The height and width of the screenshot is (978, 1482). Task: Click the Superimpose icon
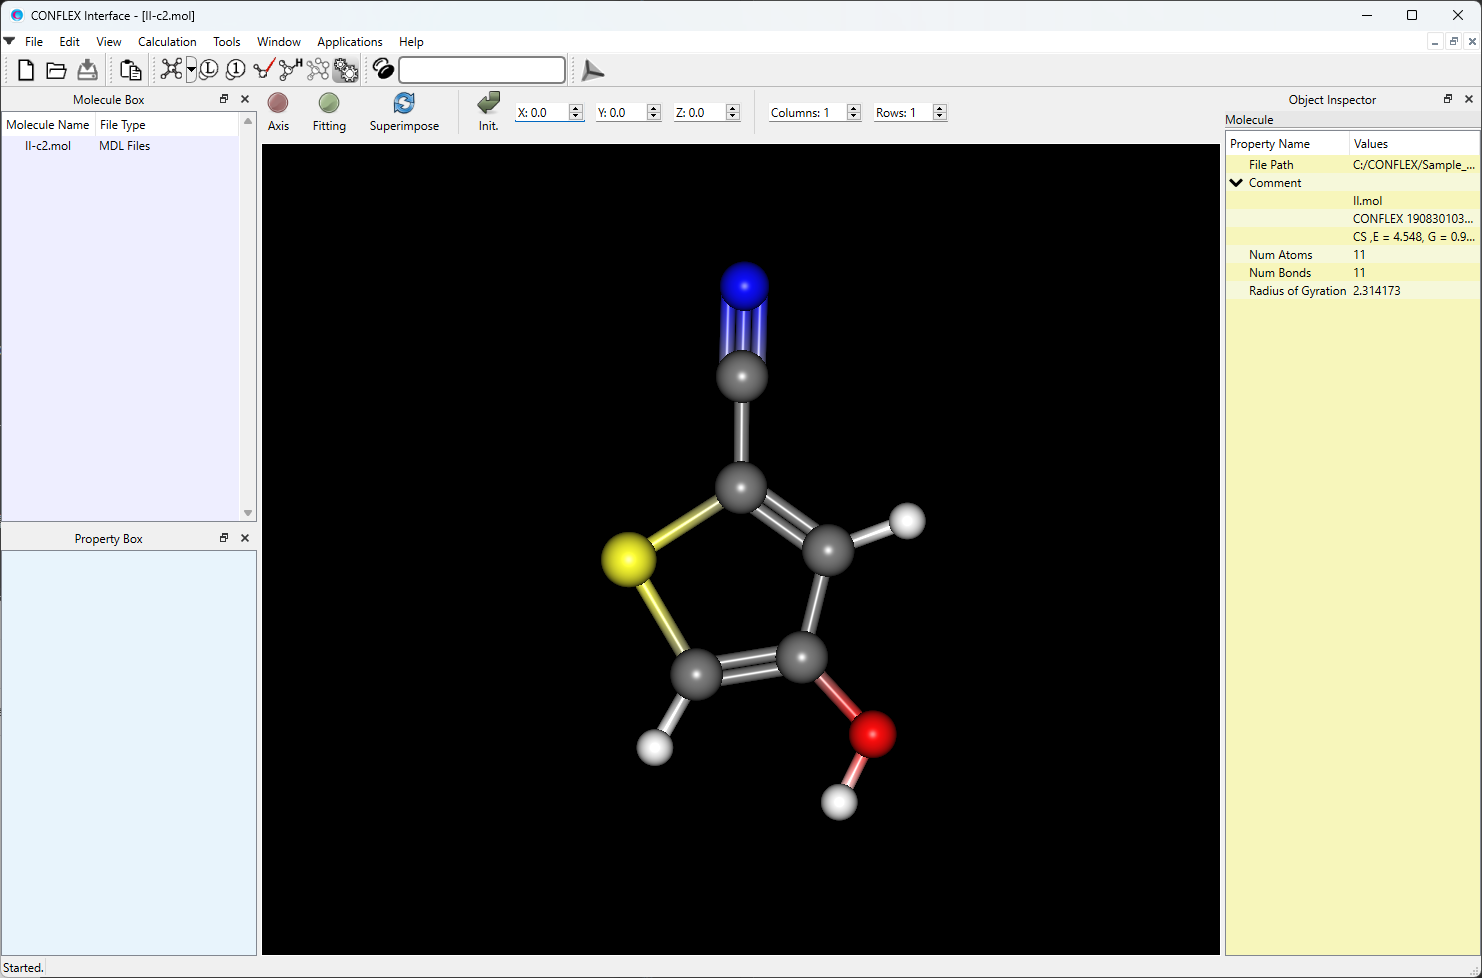click(x=404, y=104)
